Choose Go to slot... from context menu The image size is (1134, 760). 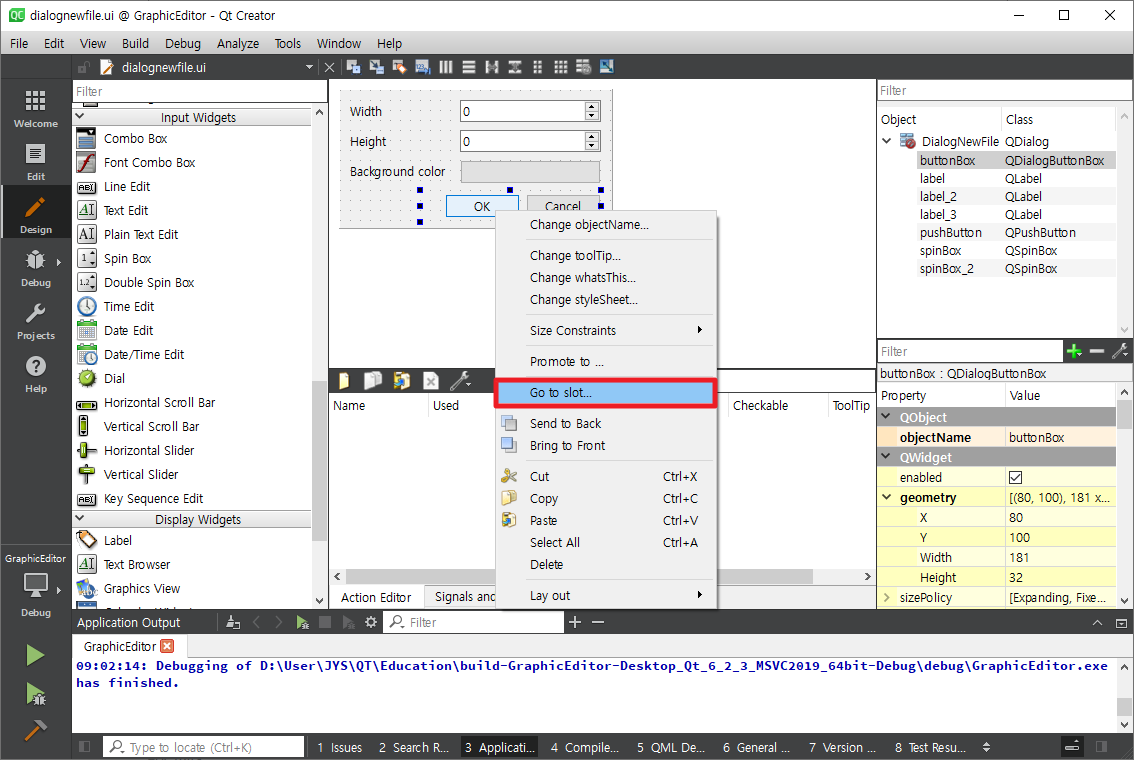(x=606, y=393)
